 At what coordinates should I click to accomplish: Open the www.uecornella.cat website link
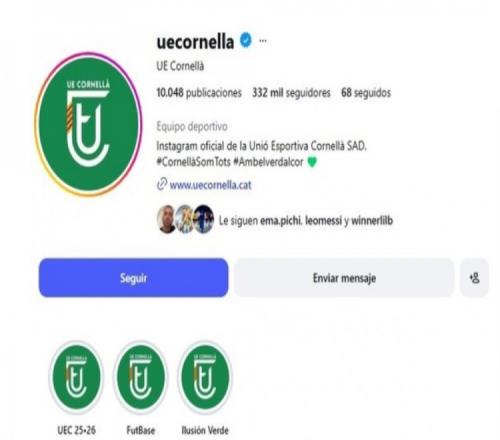(210, 185)
